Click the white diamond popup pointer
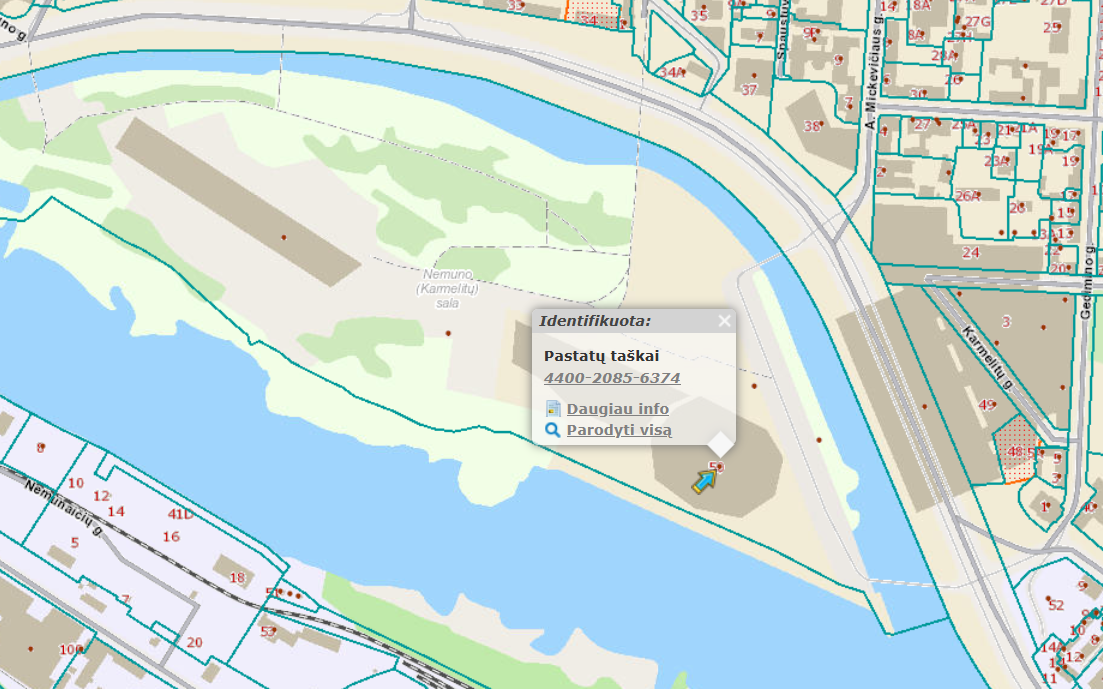This screenshot has height=689, width=1103. point(721,443)
